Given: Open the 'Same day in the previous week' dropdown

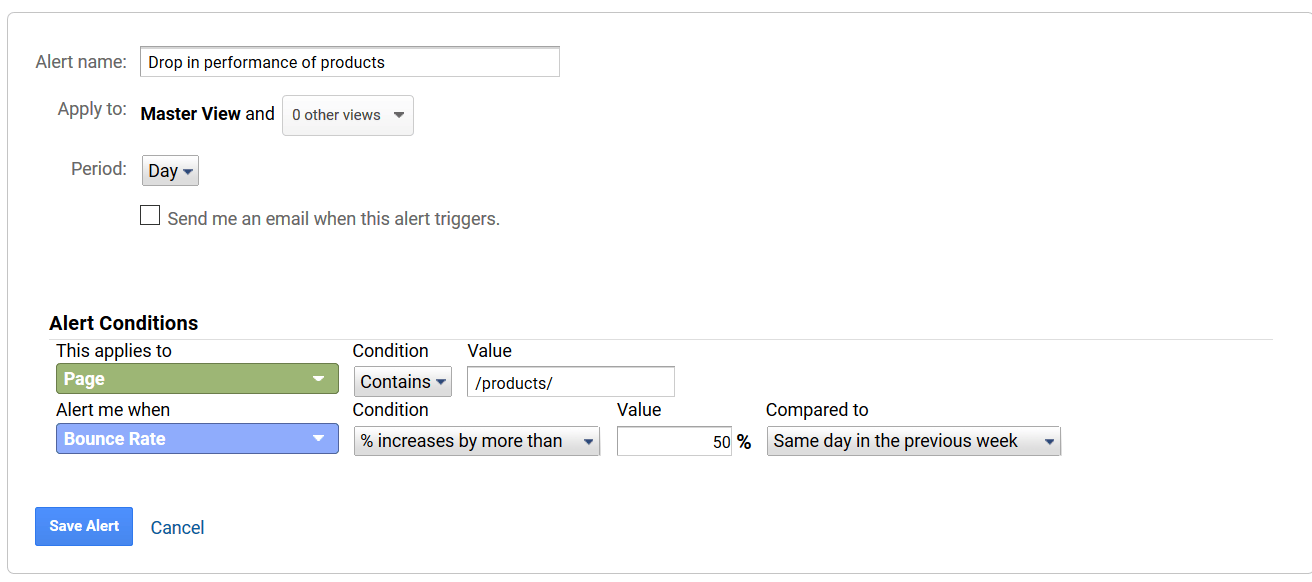Looking at the screenshot, I should (x=912, y=440).
